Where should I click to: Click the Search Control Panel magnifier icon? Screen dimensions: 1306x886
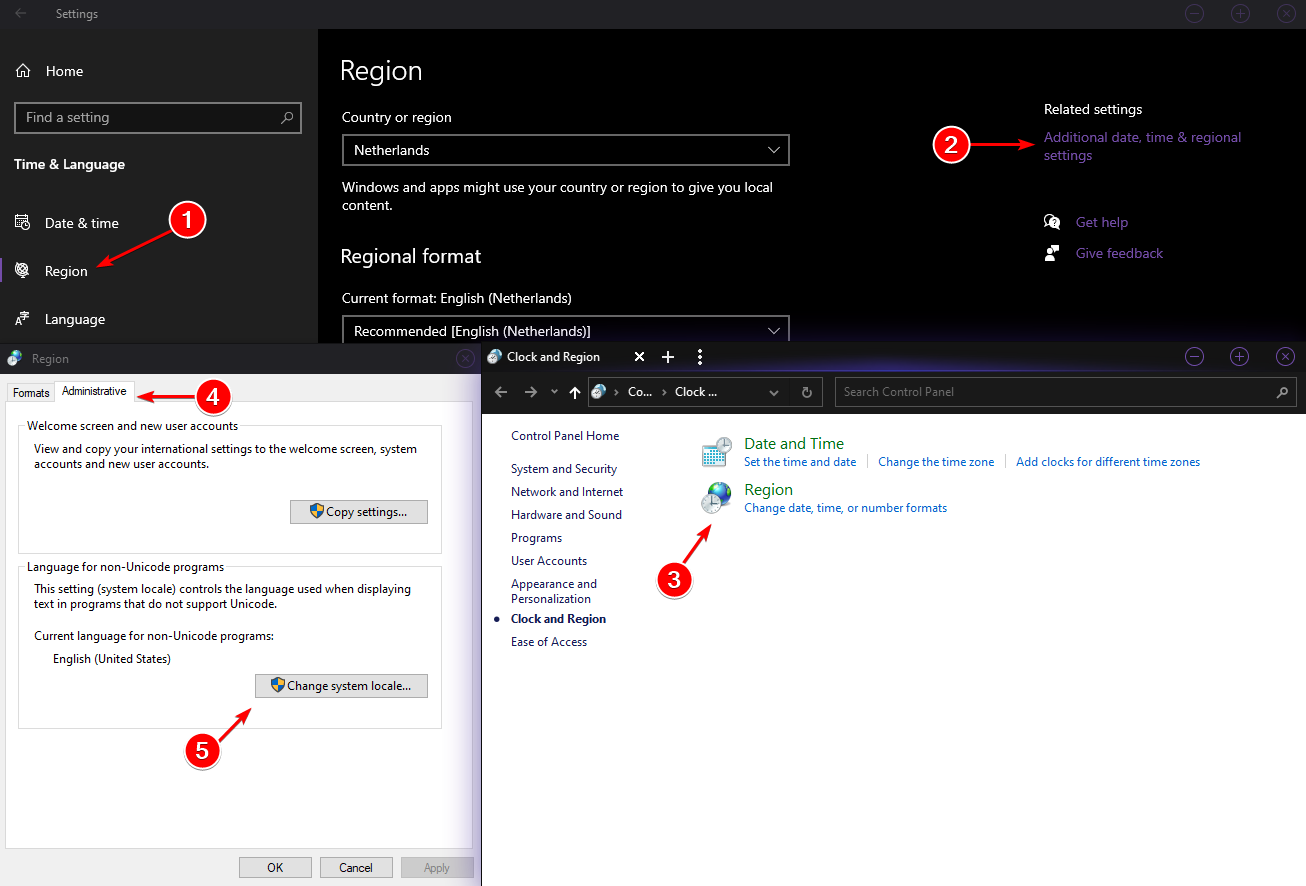coord(1283,392)
